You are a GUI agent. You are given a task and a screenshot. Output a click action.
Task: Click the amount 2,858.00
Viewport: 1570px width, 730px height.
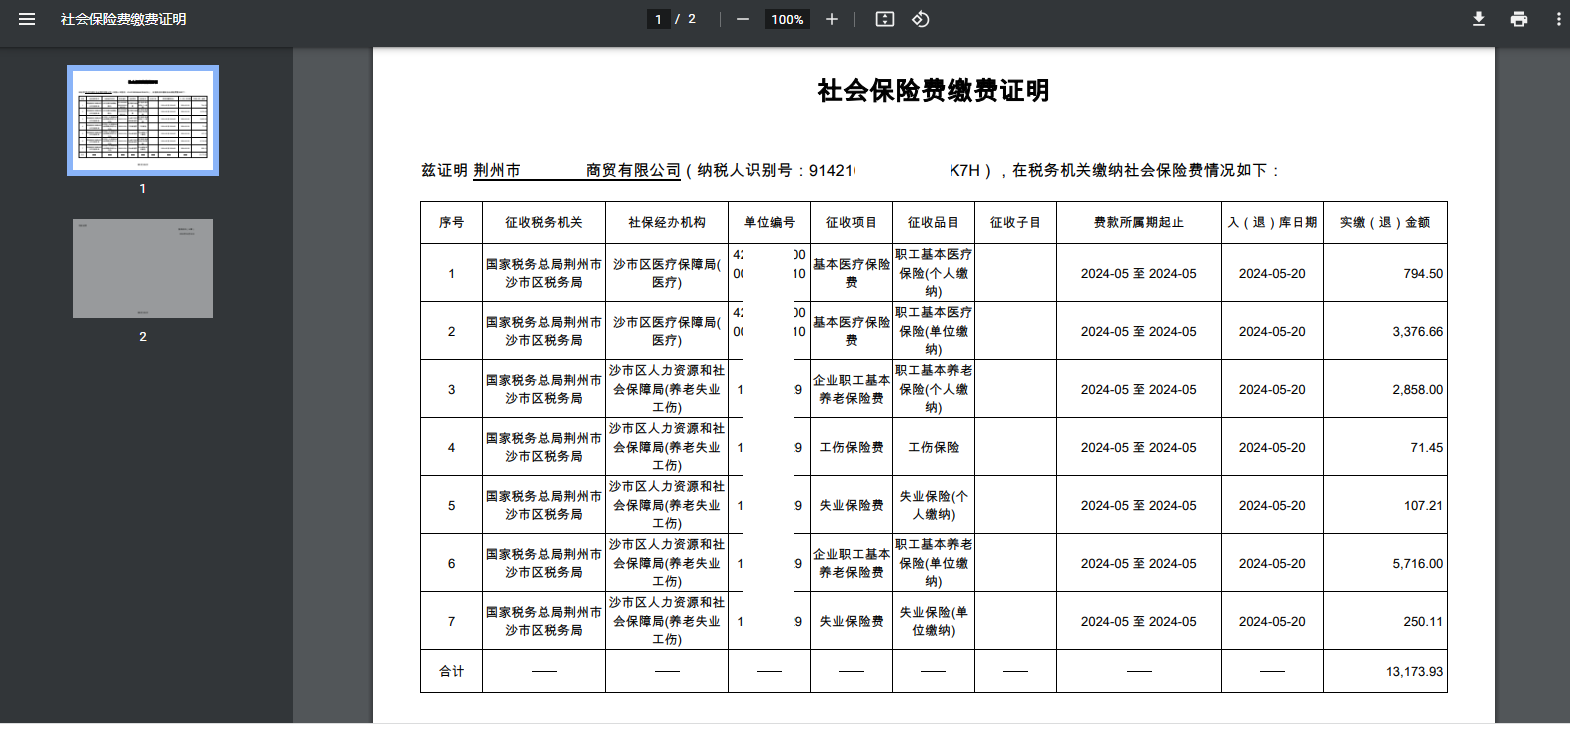(x=1418, y=389)
